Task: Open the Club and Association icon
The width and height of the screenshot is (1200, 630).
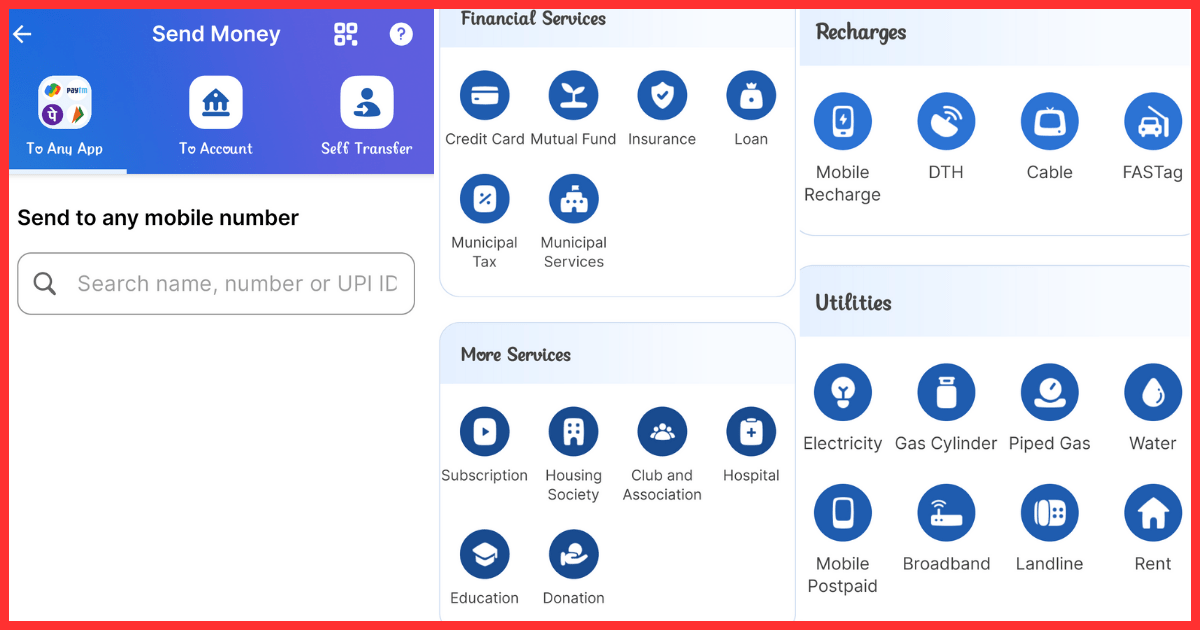Action: pyautogui.click(x=662, y=432)
